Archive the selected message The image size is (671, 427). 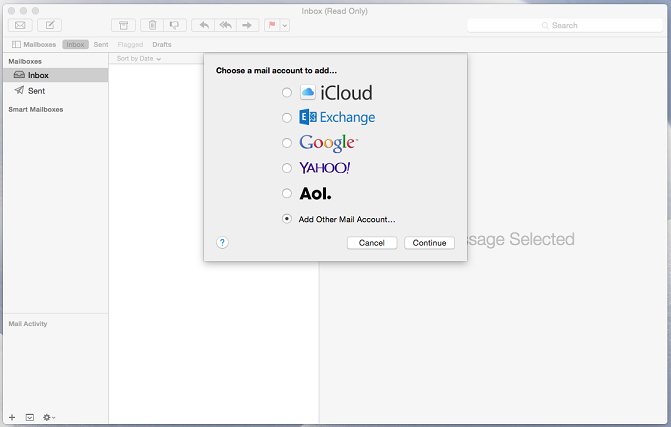tap(123, 25)
